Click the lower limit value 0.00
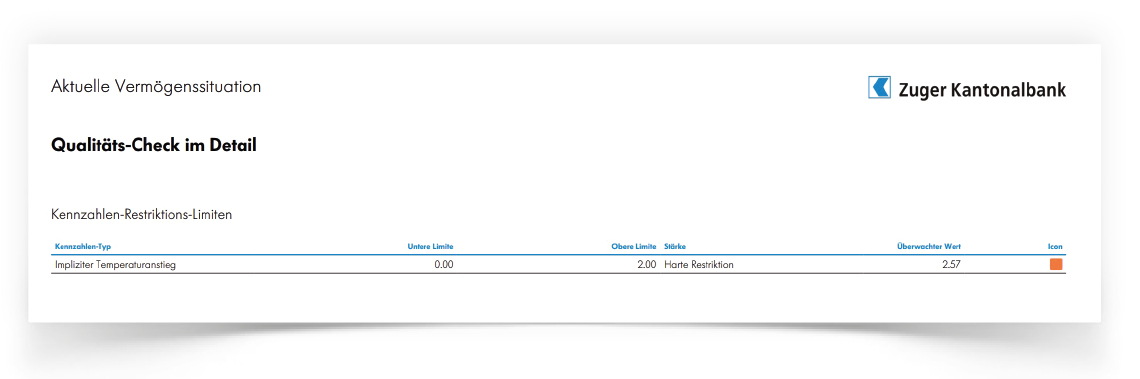 click(x=444, y=265)
